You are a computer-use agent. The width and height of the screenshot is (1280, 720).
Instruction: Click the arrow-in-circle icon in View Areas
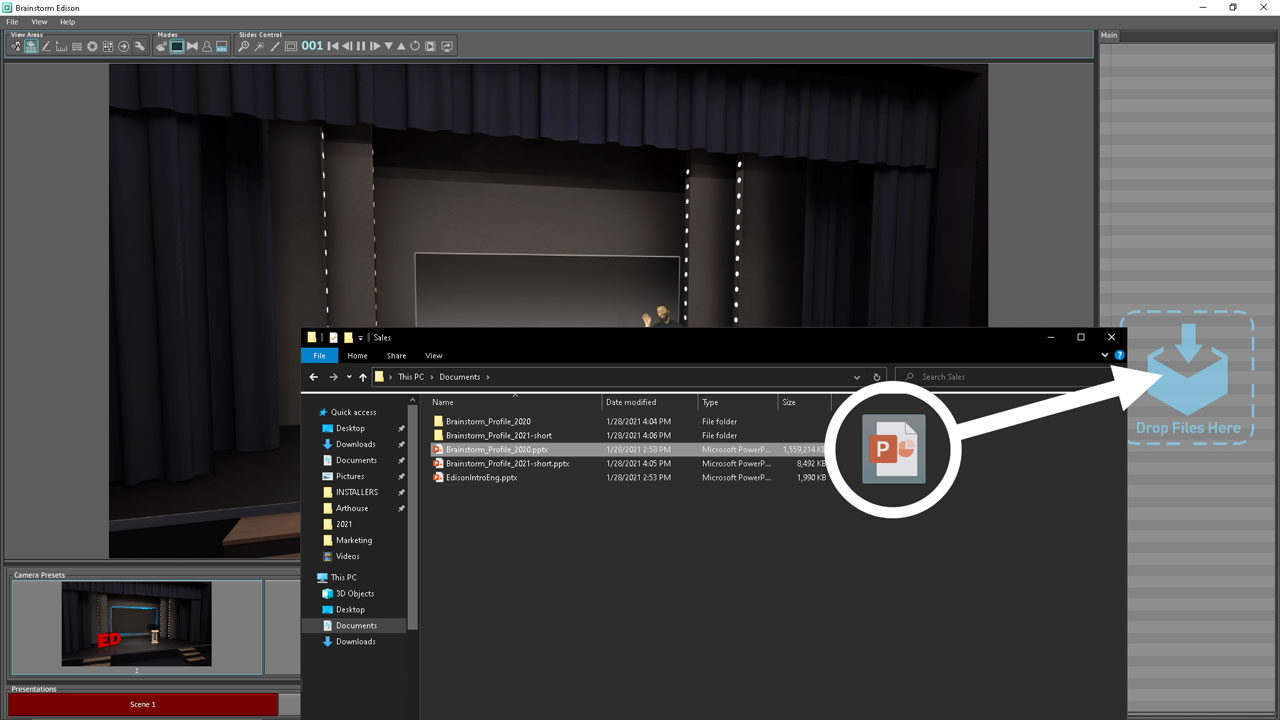(x=123, y=46)
